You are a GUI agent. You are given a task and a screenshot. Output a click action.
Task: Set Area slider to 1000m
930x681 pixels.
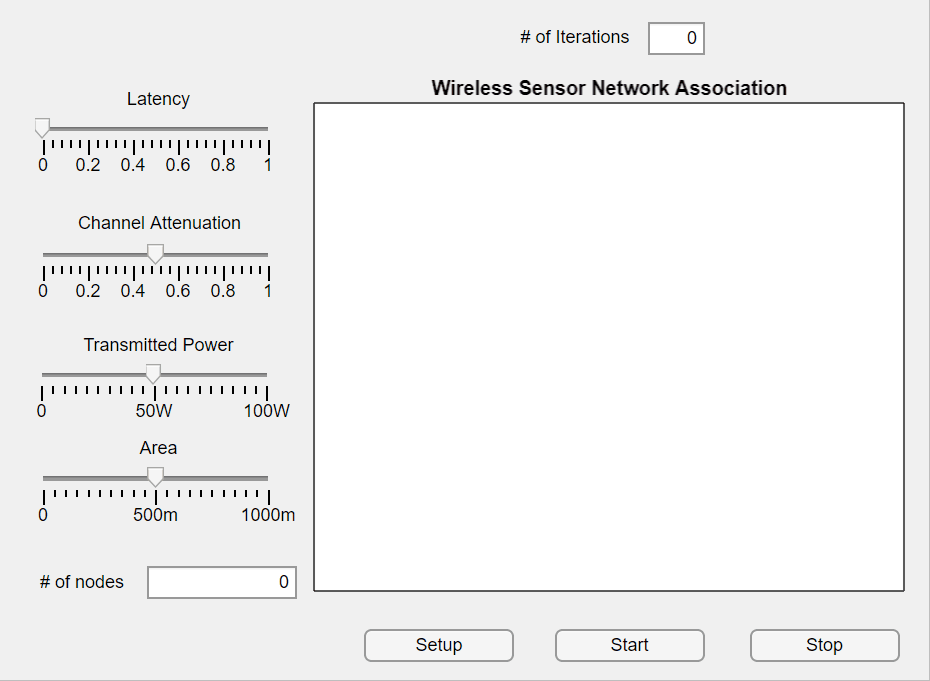click(x=268, y=478)
